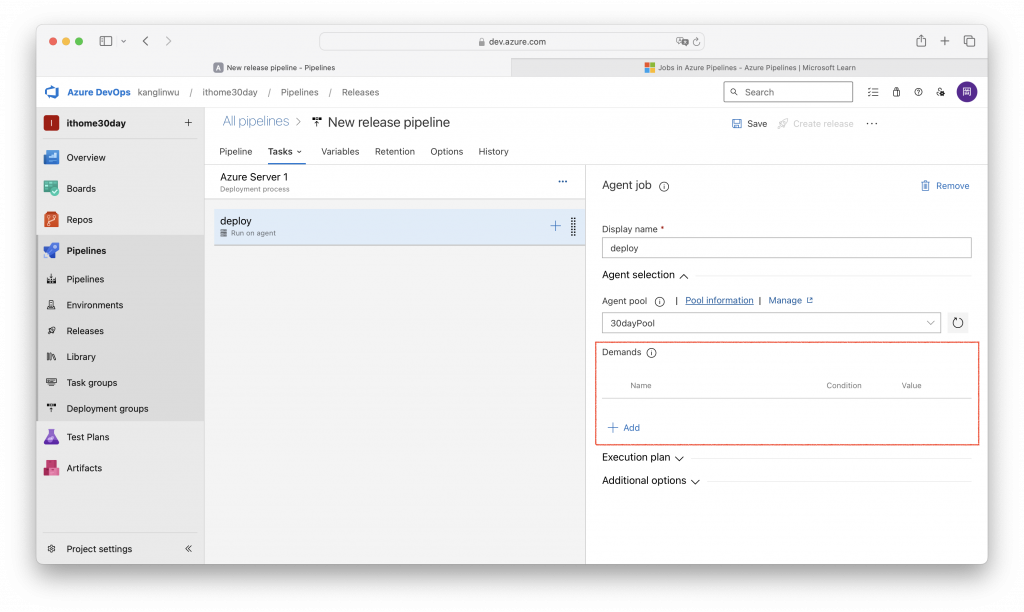Switch to the Options tab

(447, 152)
